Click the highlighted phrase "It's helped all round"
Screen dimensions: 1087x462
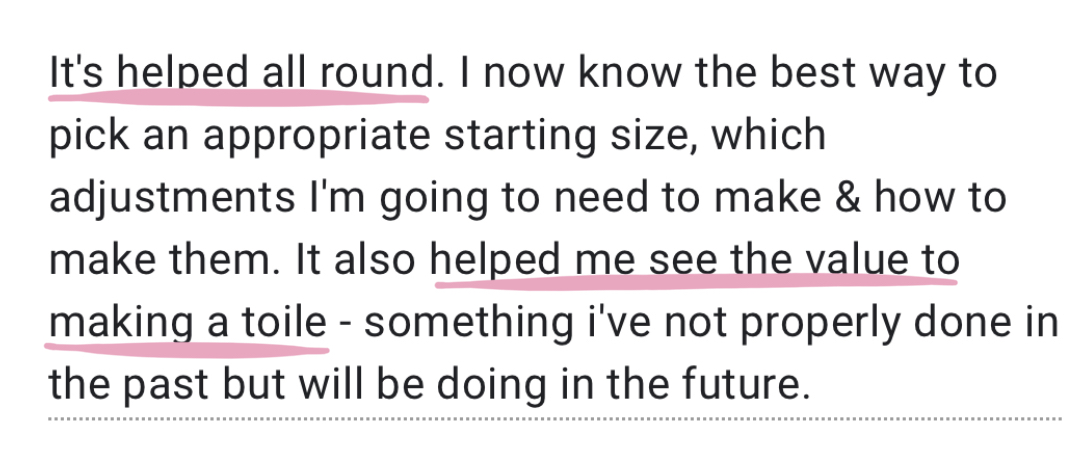point(239,75)
